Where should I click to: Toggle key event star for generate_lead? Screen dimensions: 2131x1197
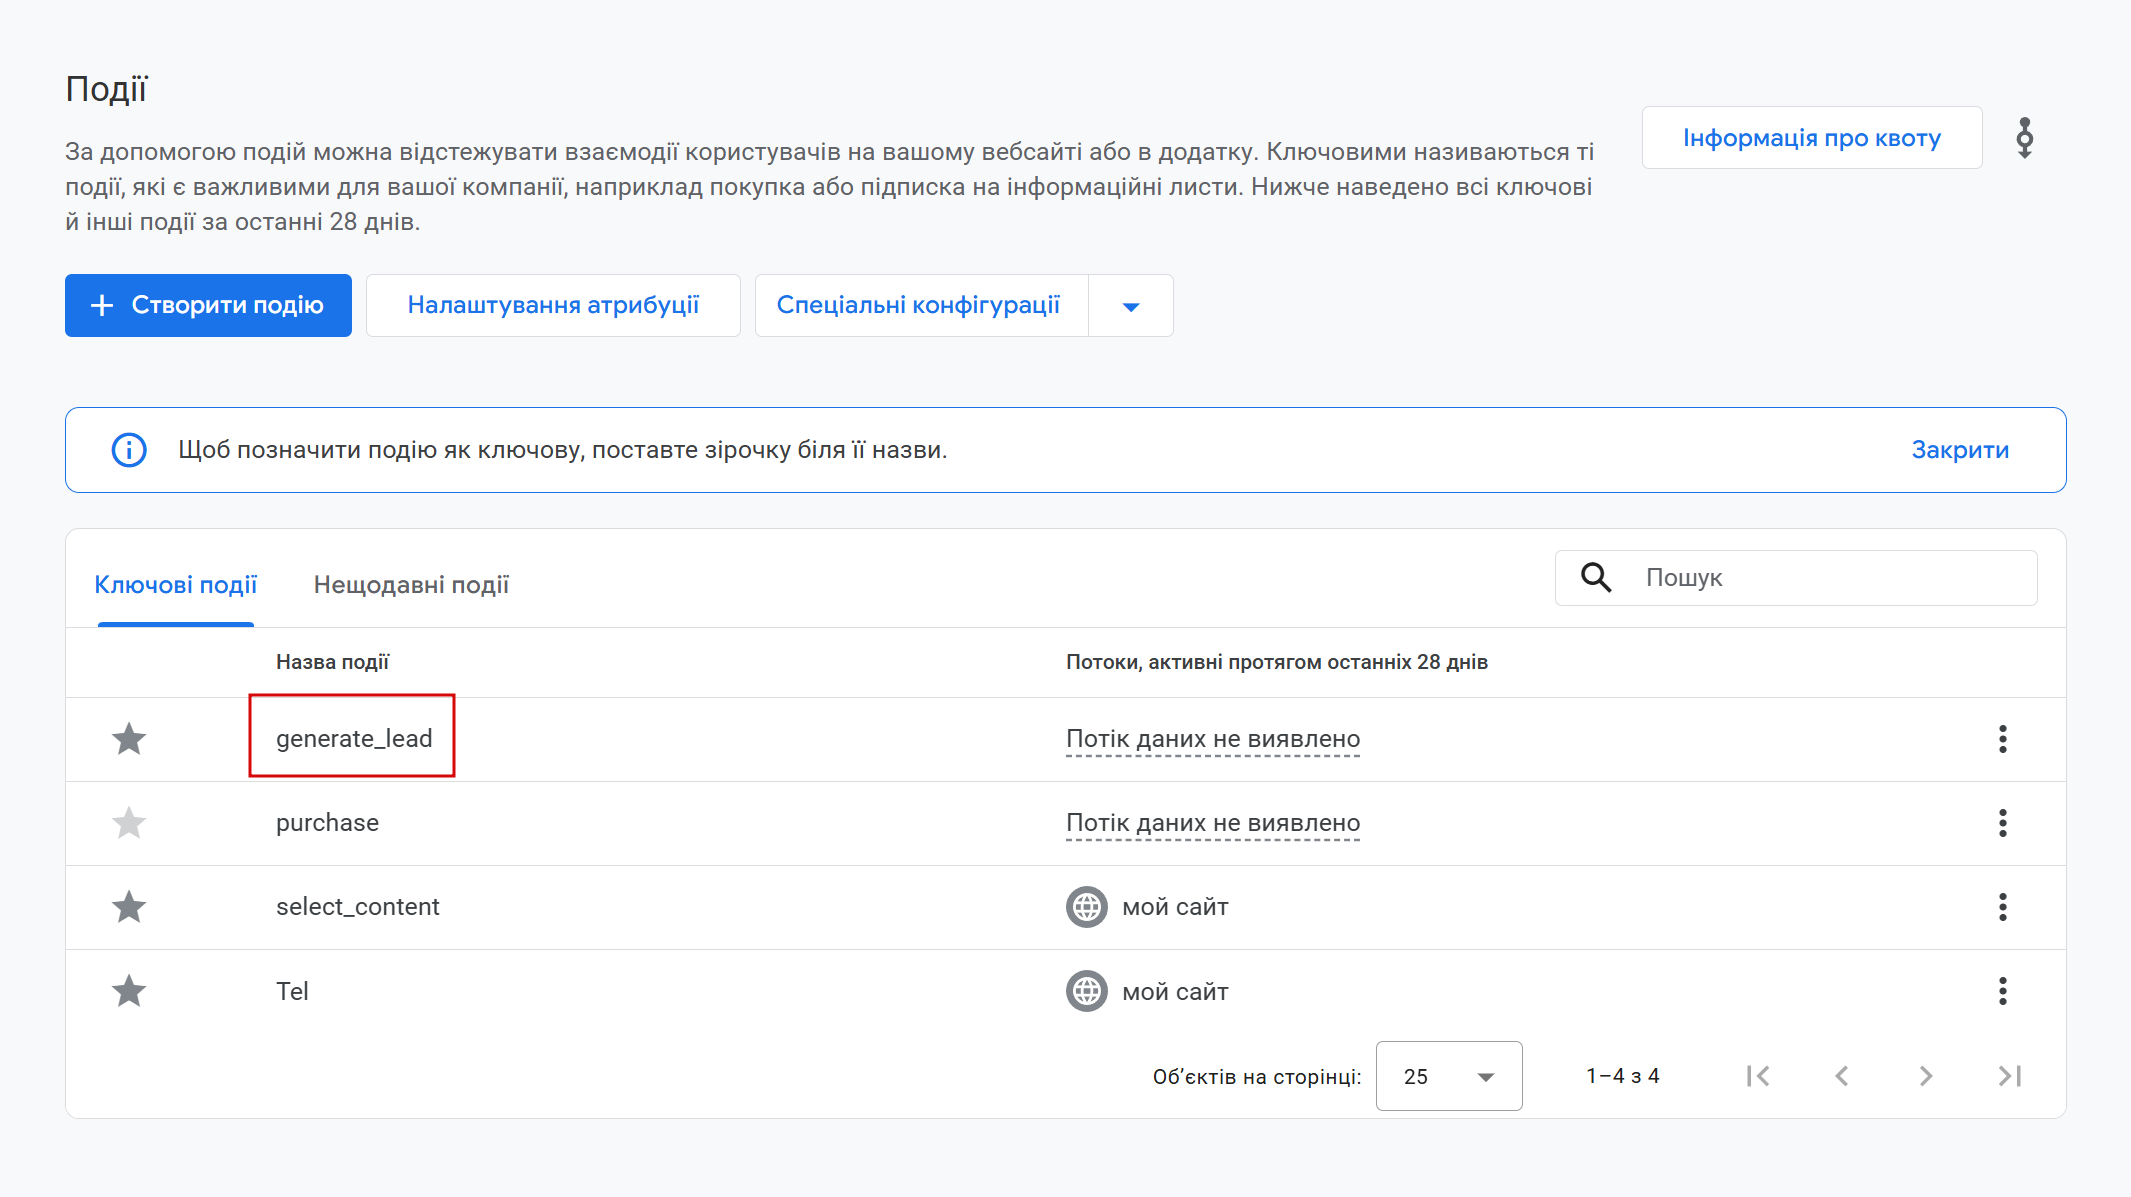pyautogui.click(x=129, y=739)
